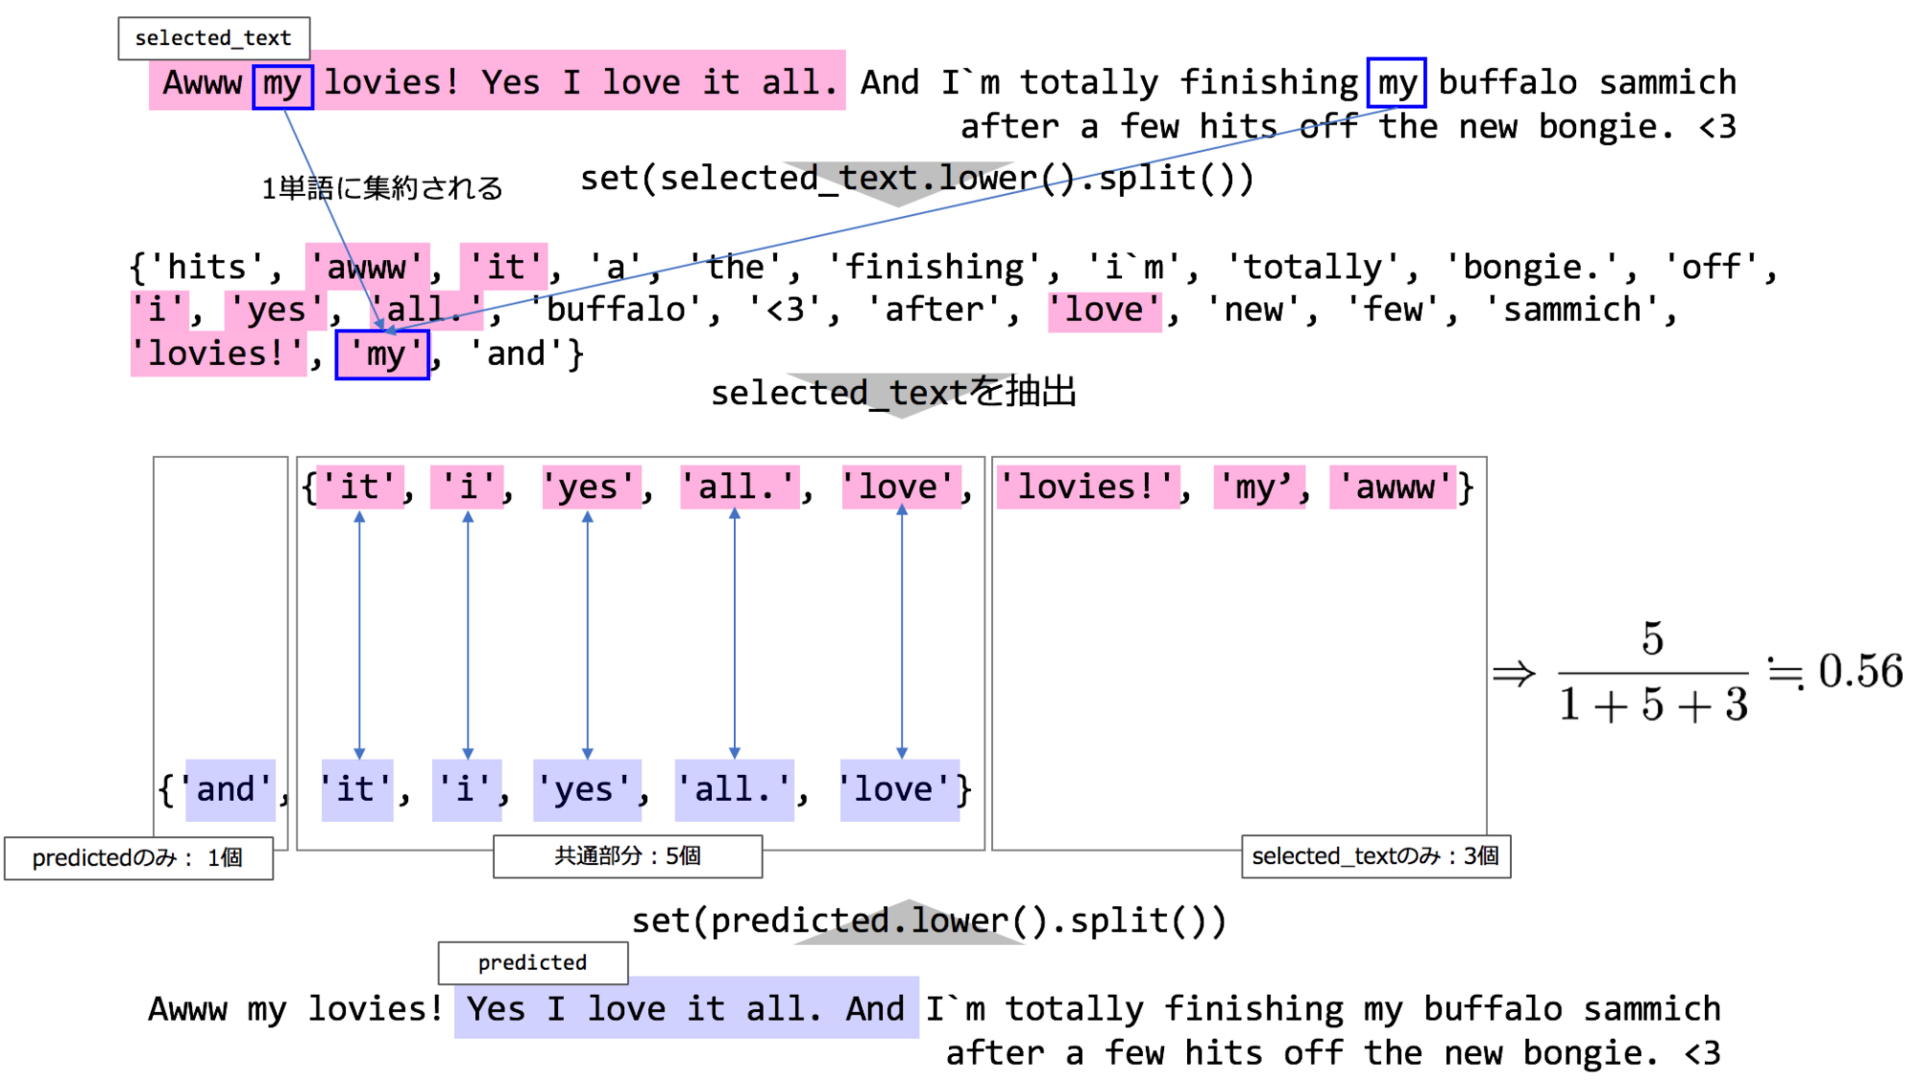This screenshot has width=1920, height=1083.
Task: Click the purple 'and' token
Action: [229, 790]
